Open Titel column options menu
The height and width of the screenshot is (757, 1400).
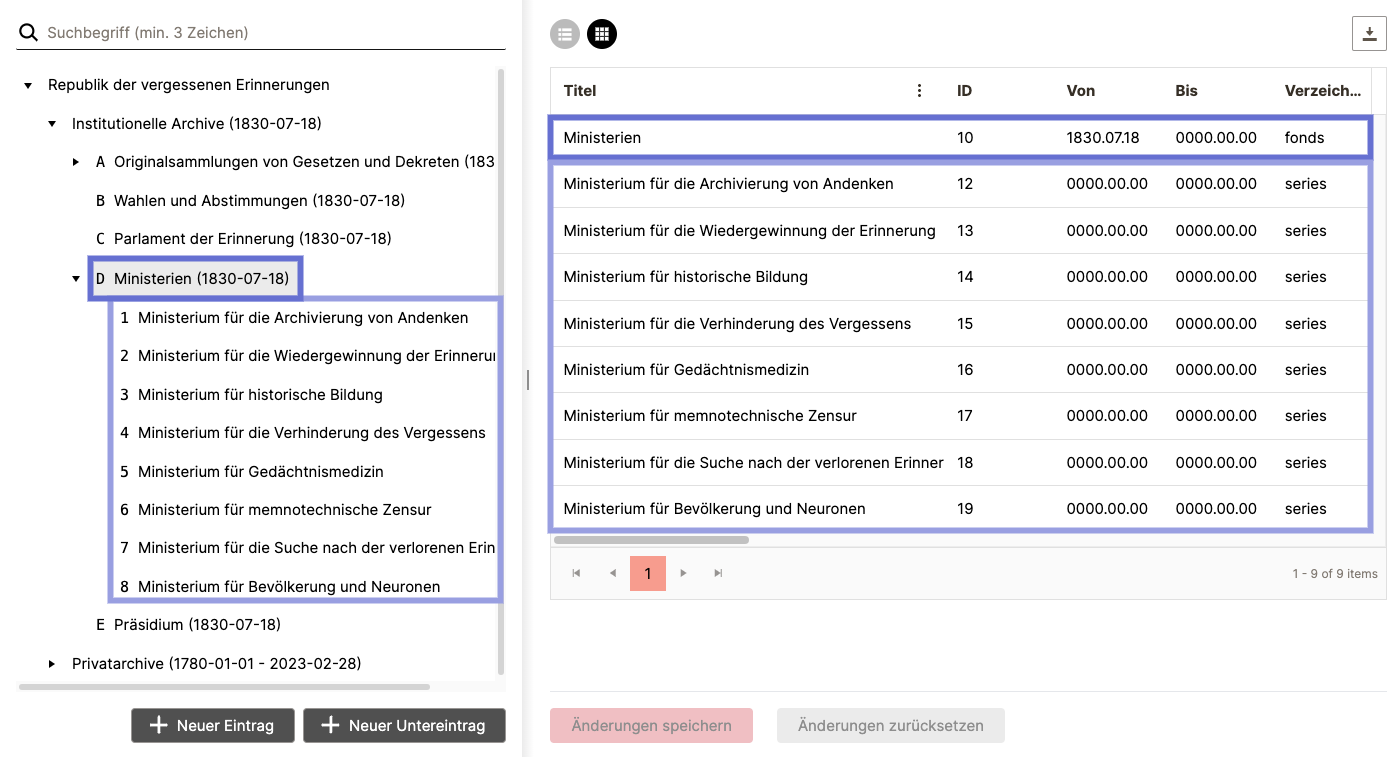920,91
